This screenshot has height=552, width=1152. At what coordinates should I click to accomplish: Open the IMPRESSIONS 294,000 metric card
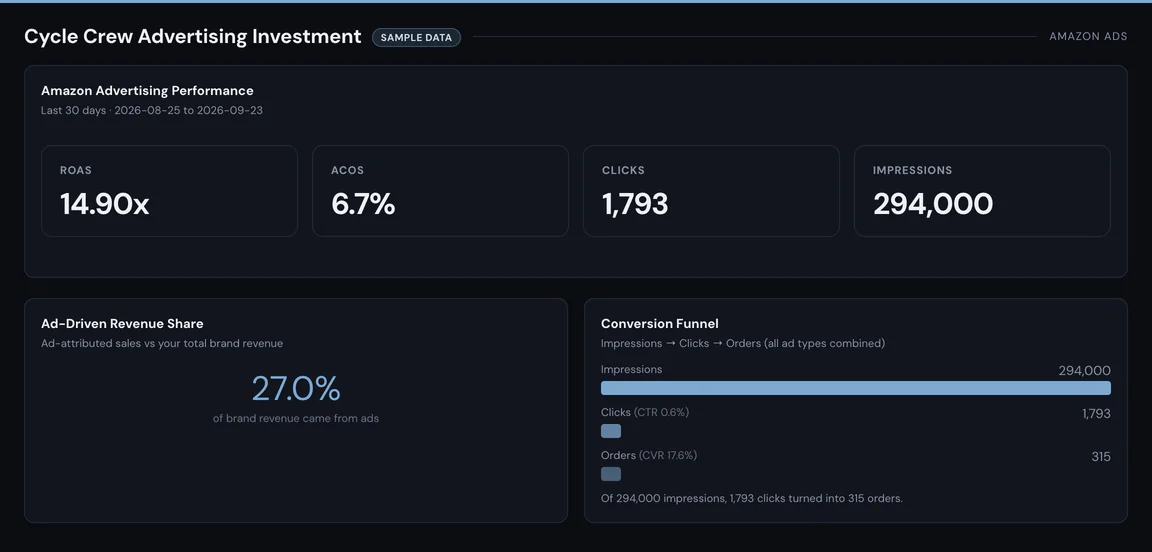(x=982, y=191)
